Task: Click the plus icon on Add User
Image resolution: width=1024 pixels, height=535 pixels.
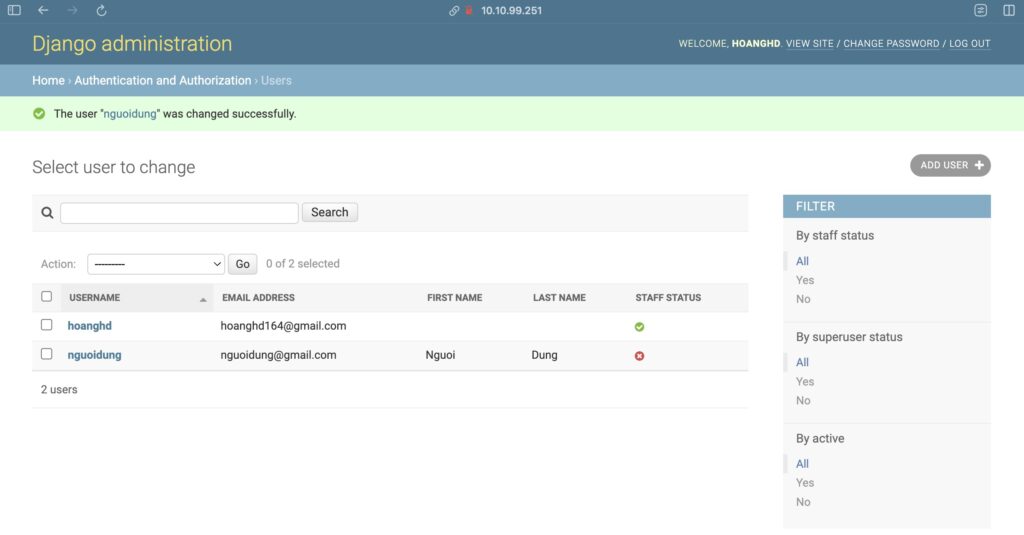Action: 979,165
